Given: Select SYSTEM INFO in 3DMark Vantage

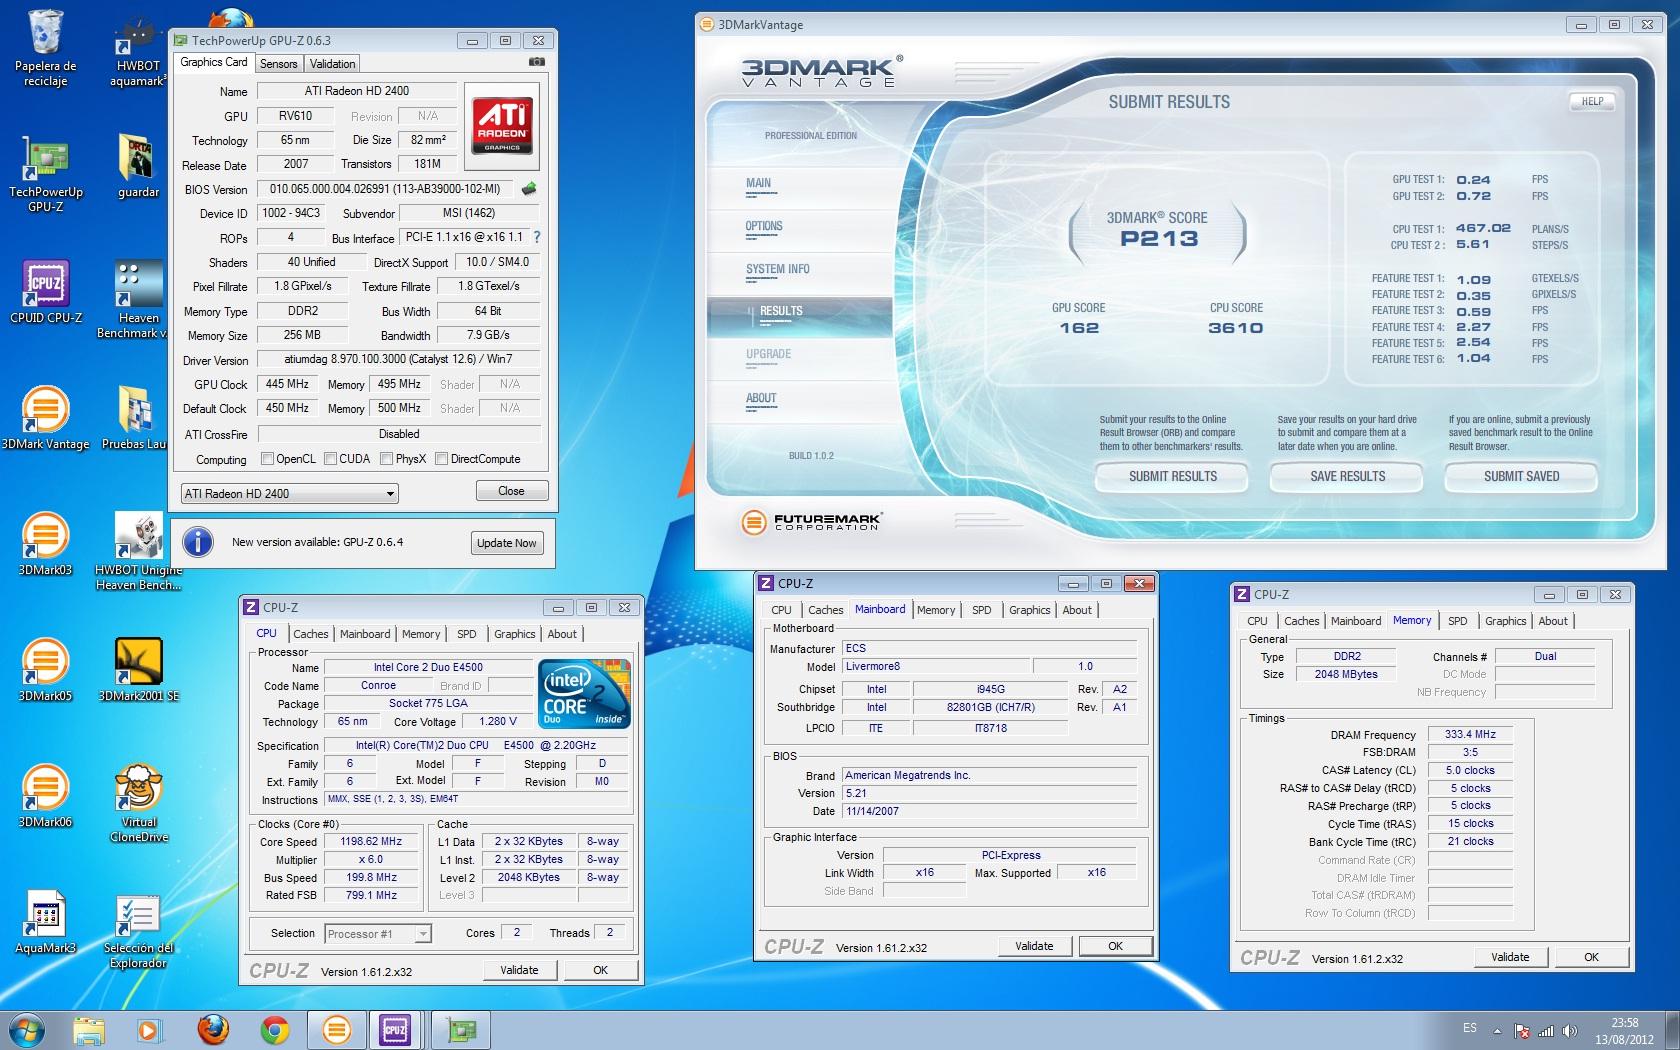Looking at the screenshot, I should tap(777, 269).
